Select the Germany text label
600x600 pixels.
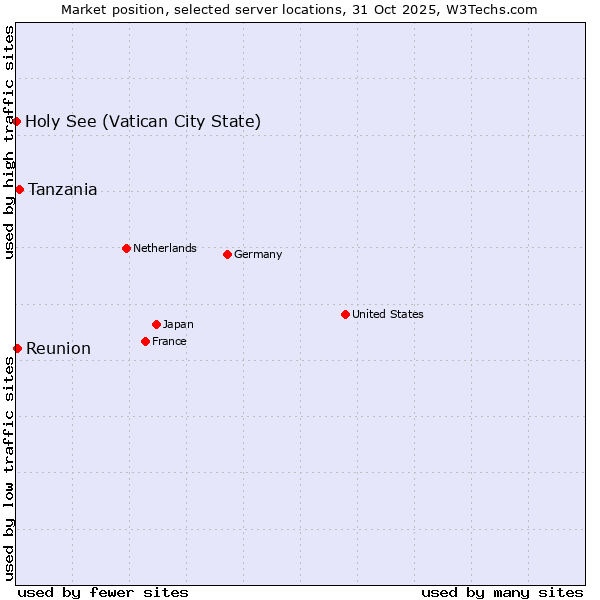pyautogui.click(x=258, y=254)
